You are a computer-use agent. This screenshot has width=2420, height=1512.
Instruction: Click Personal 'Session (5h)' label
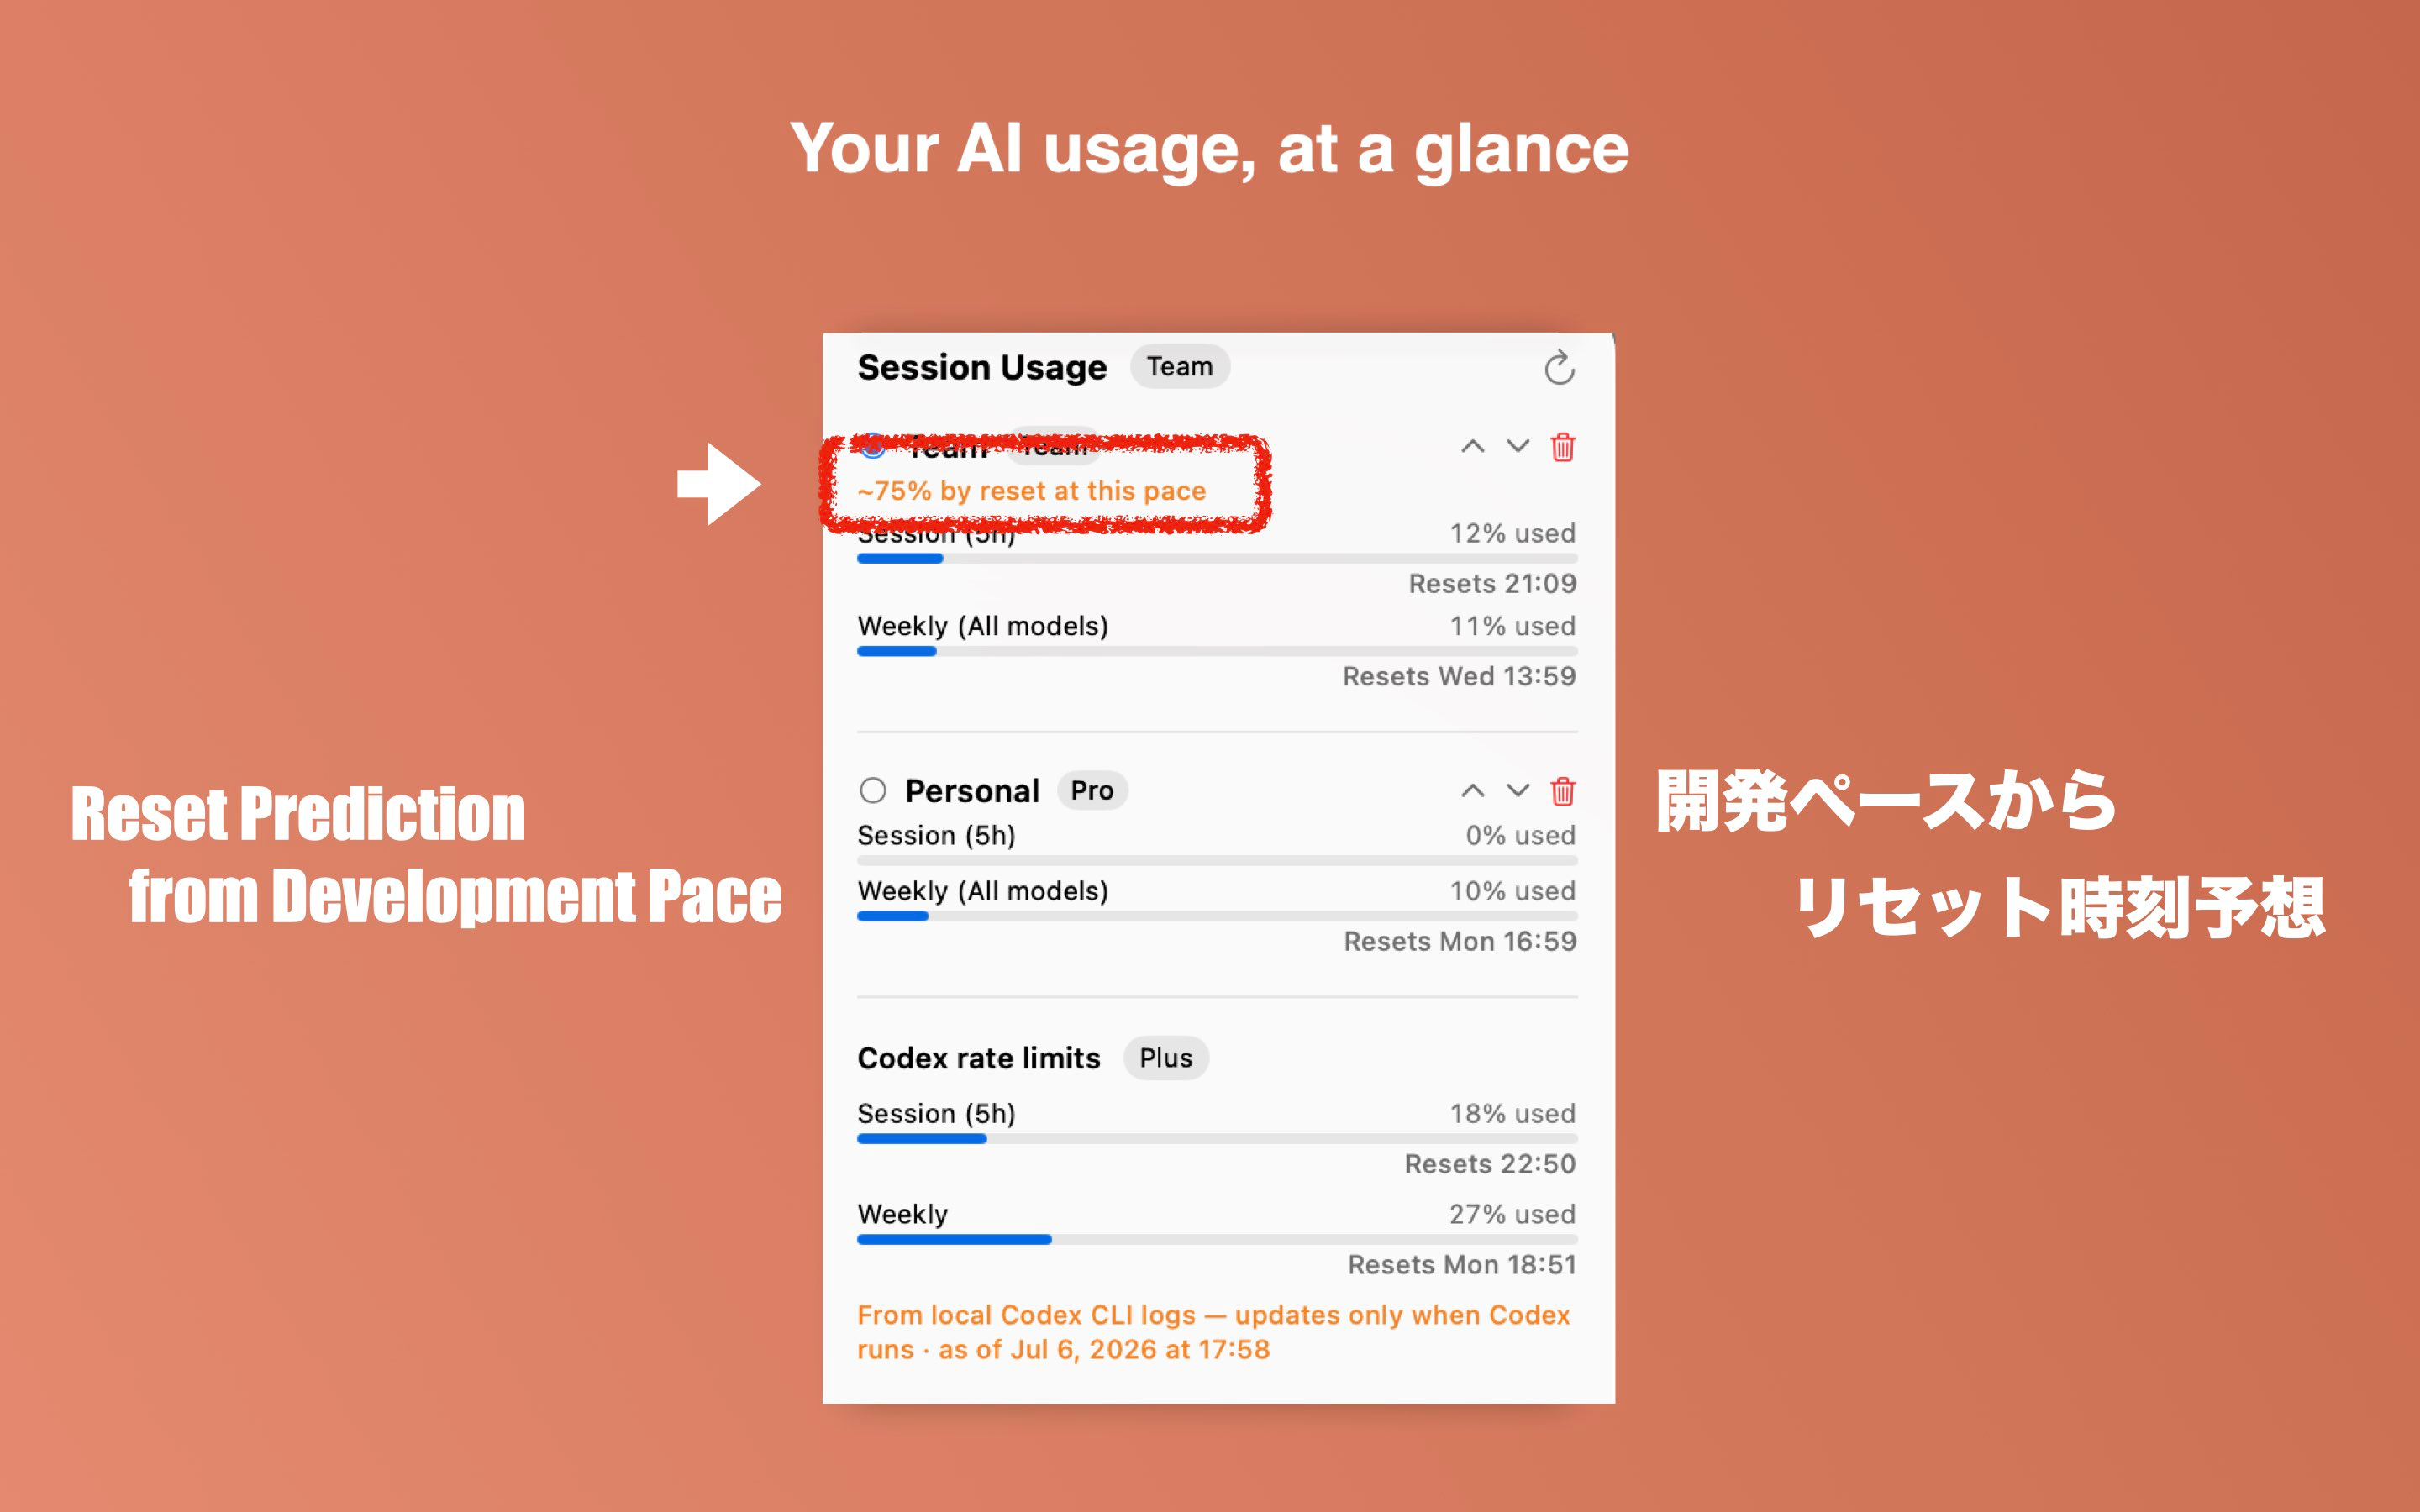(x=936, y=835)
